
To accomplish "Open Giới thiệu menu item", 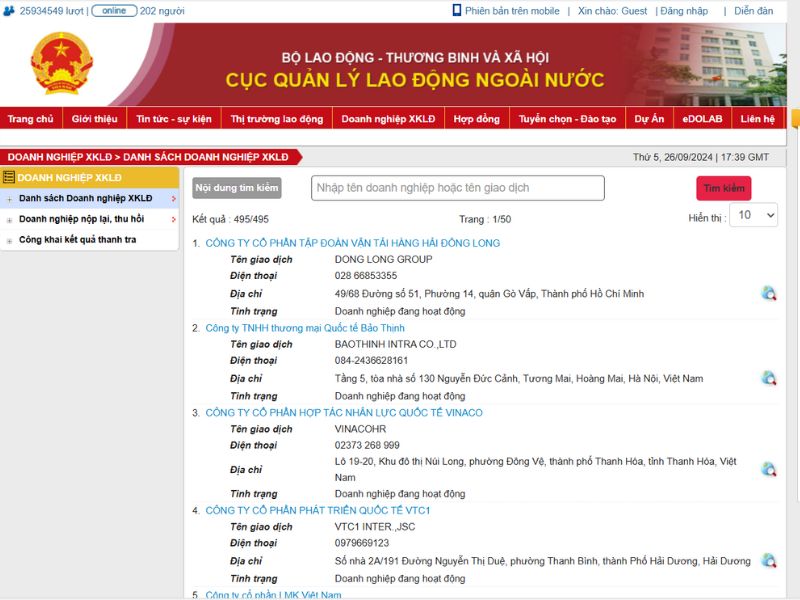I will [94, 119].
